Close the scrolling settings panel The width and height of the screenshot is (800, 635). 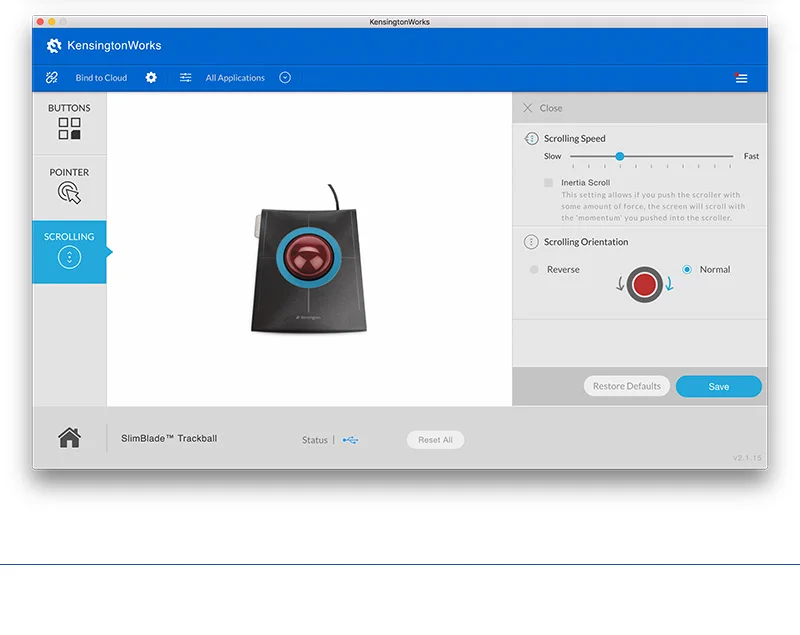(x=542, y=108)
